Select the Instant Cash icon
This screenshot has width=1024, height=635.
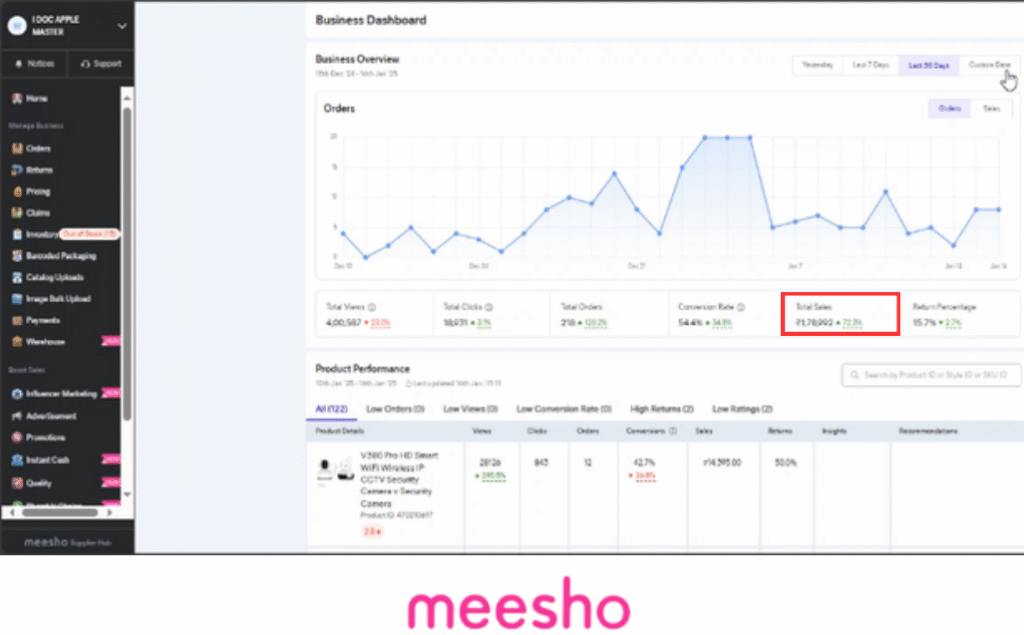click(17, 460)
